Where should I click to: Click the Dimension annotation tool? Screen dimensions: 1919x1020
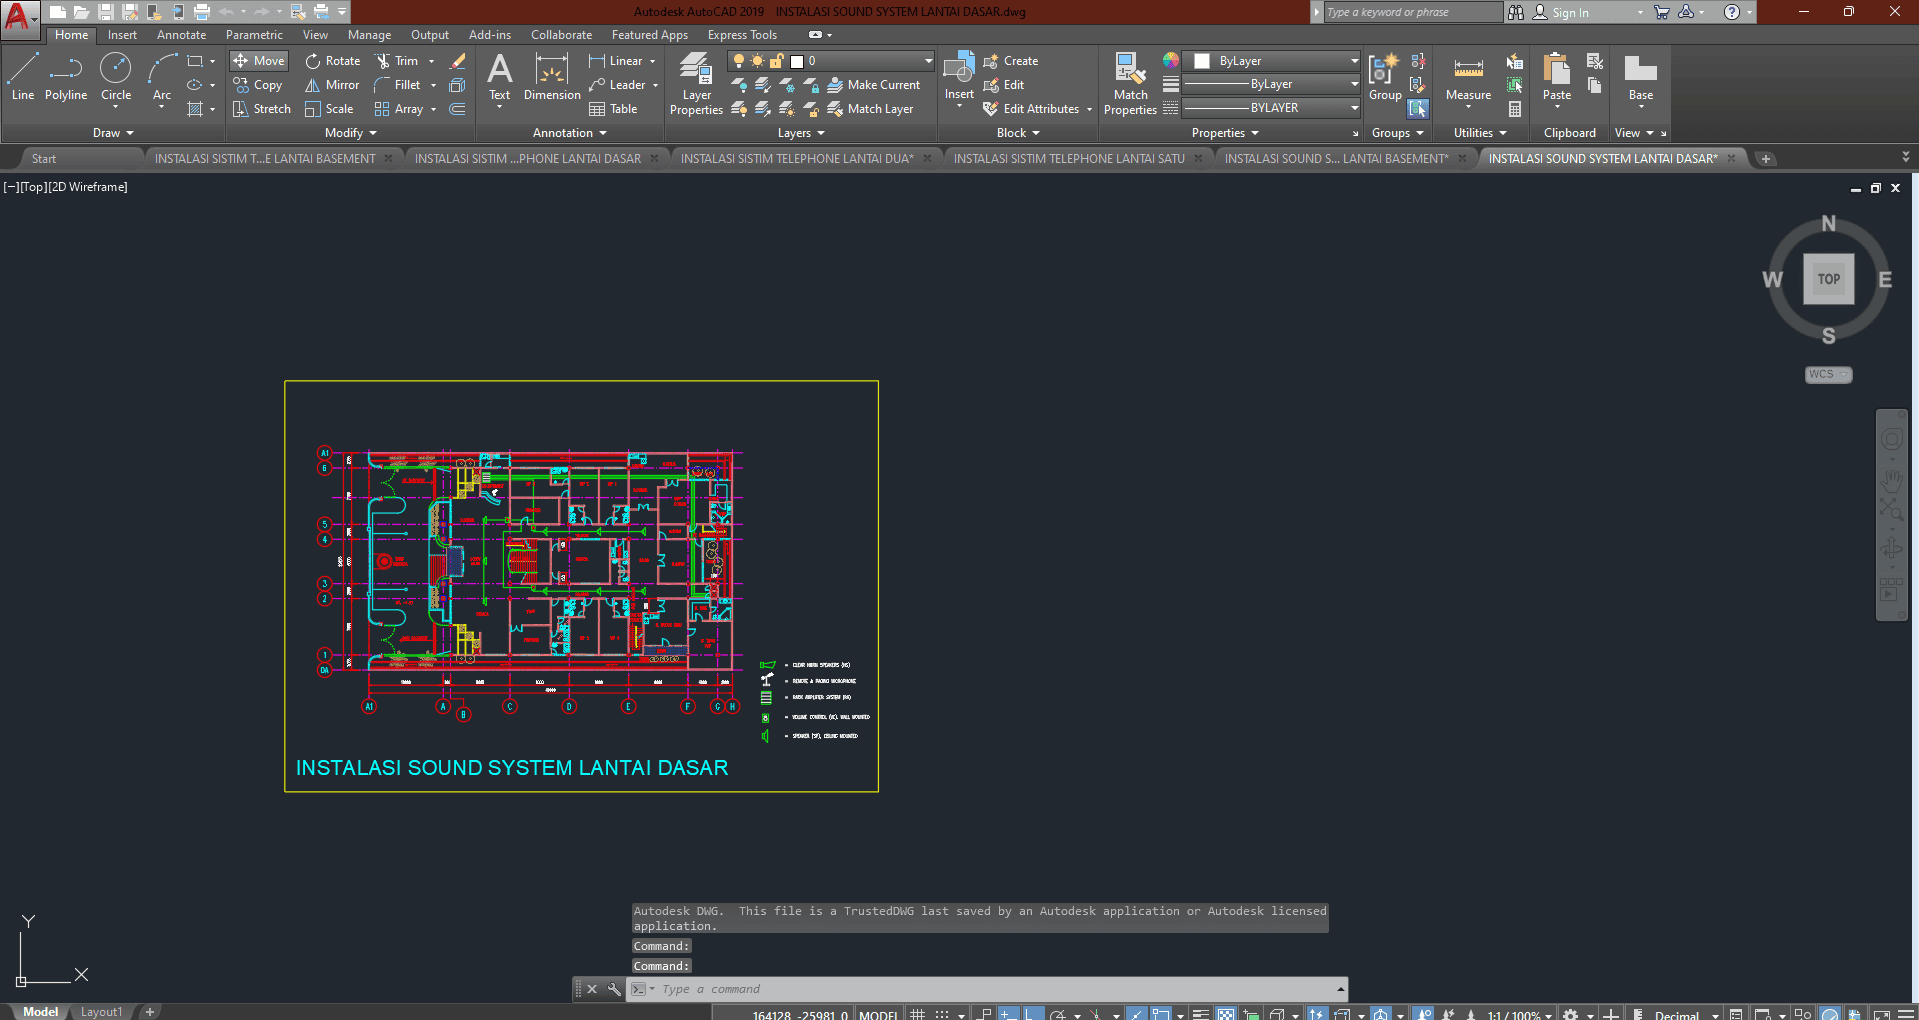[552, 78]
